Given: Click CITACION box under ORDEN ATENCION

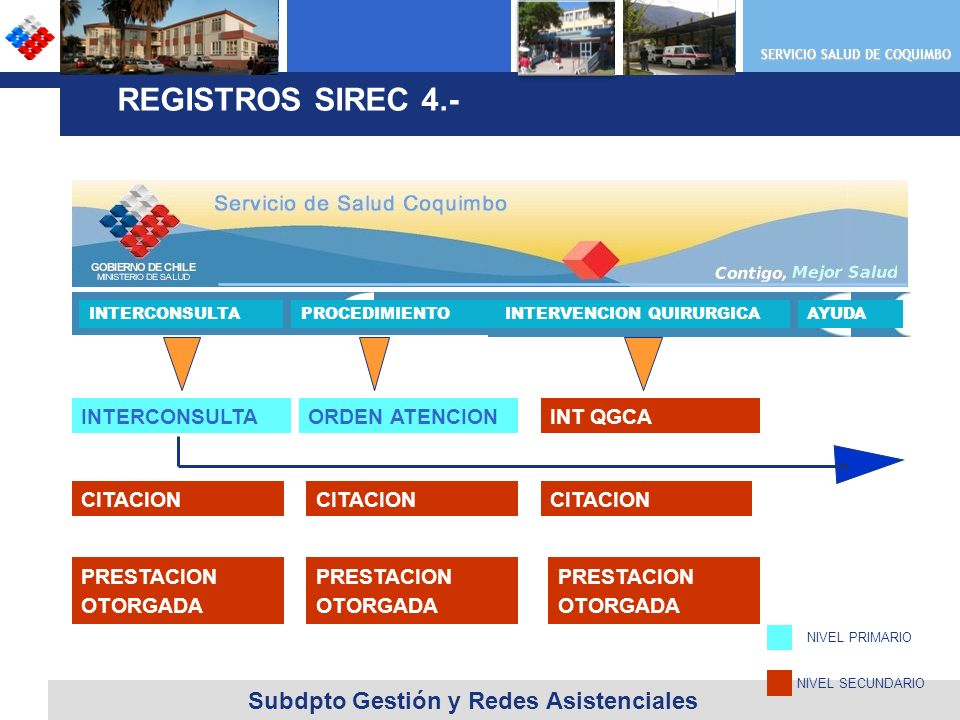Looking at the screenshot, I should point(412,498).
